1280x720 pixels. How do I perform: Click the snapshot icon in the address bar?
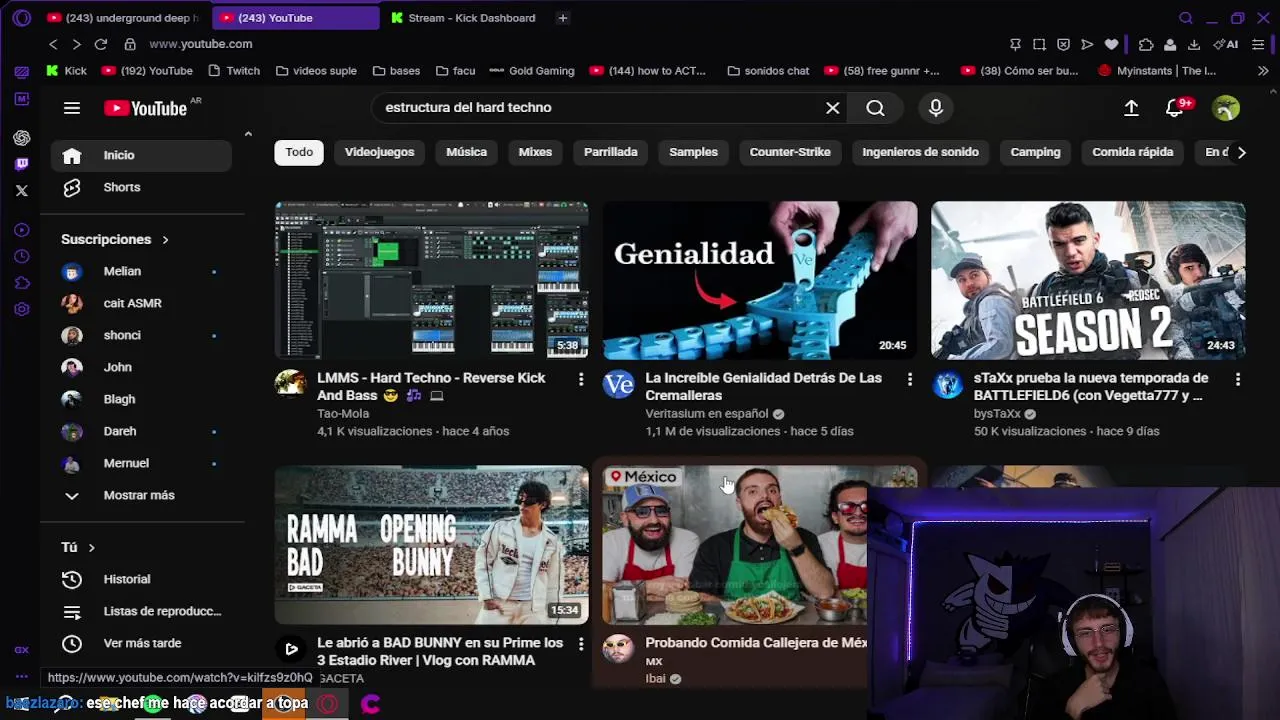1039,44
